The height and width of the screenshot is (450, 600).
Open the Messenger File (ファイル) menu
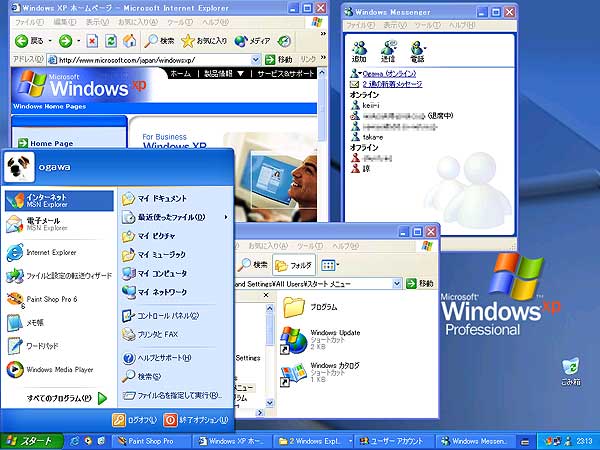click(x=360, y=26)
